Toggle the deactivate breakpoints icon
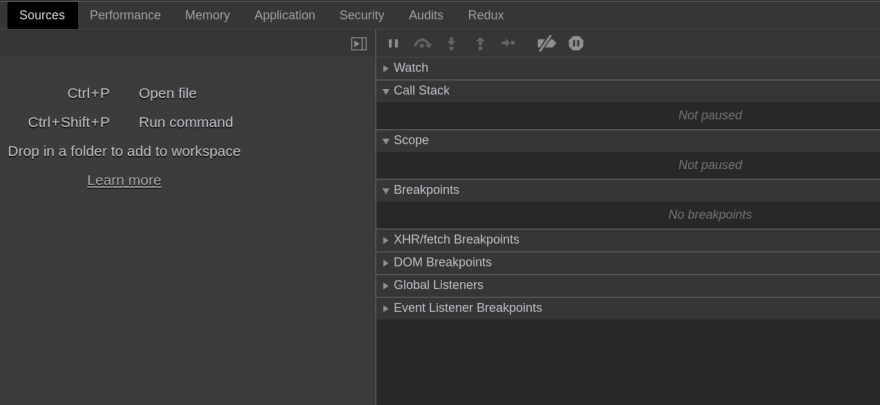880x405 pixels. click(x=546, y=44)
